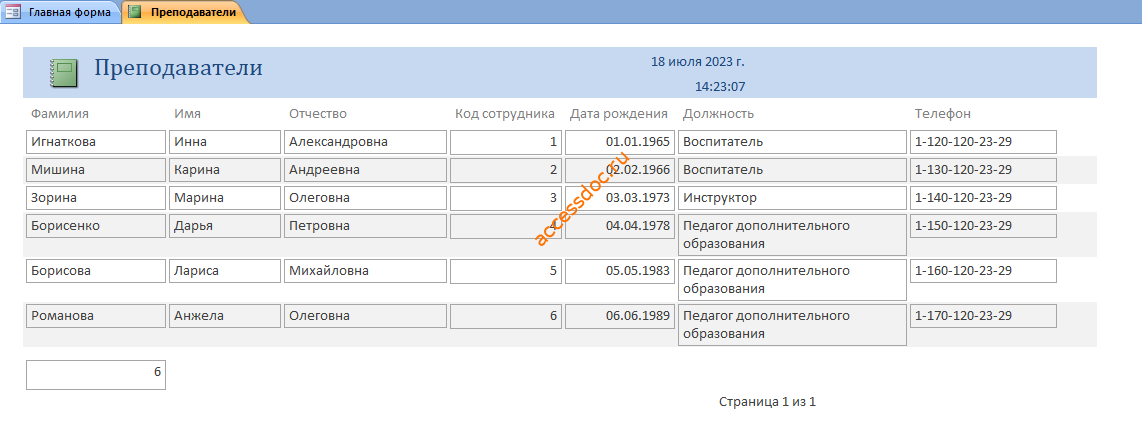Click the record count total box
The height and width of the screenshot is (436, 1142).
tap(96, 375)
